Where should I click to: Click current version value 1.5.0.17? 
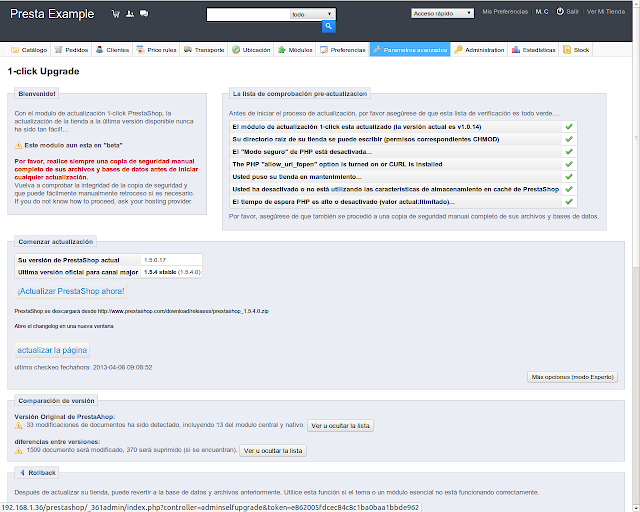tap(155, 260)
